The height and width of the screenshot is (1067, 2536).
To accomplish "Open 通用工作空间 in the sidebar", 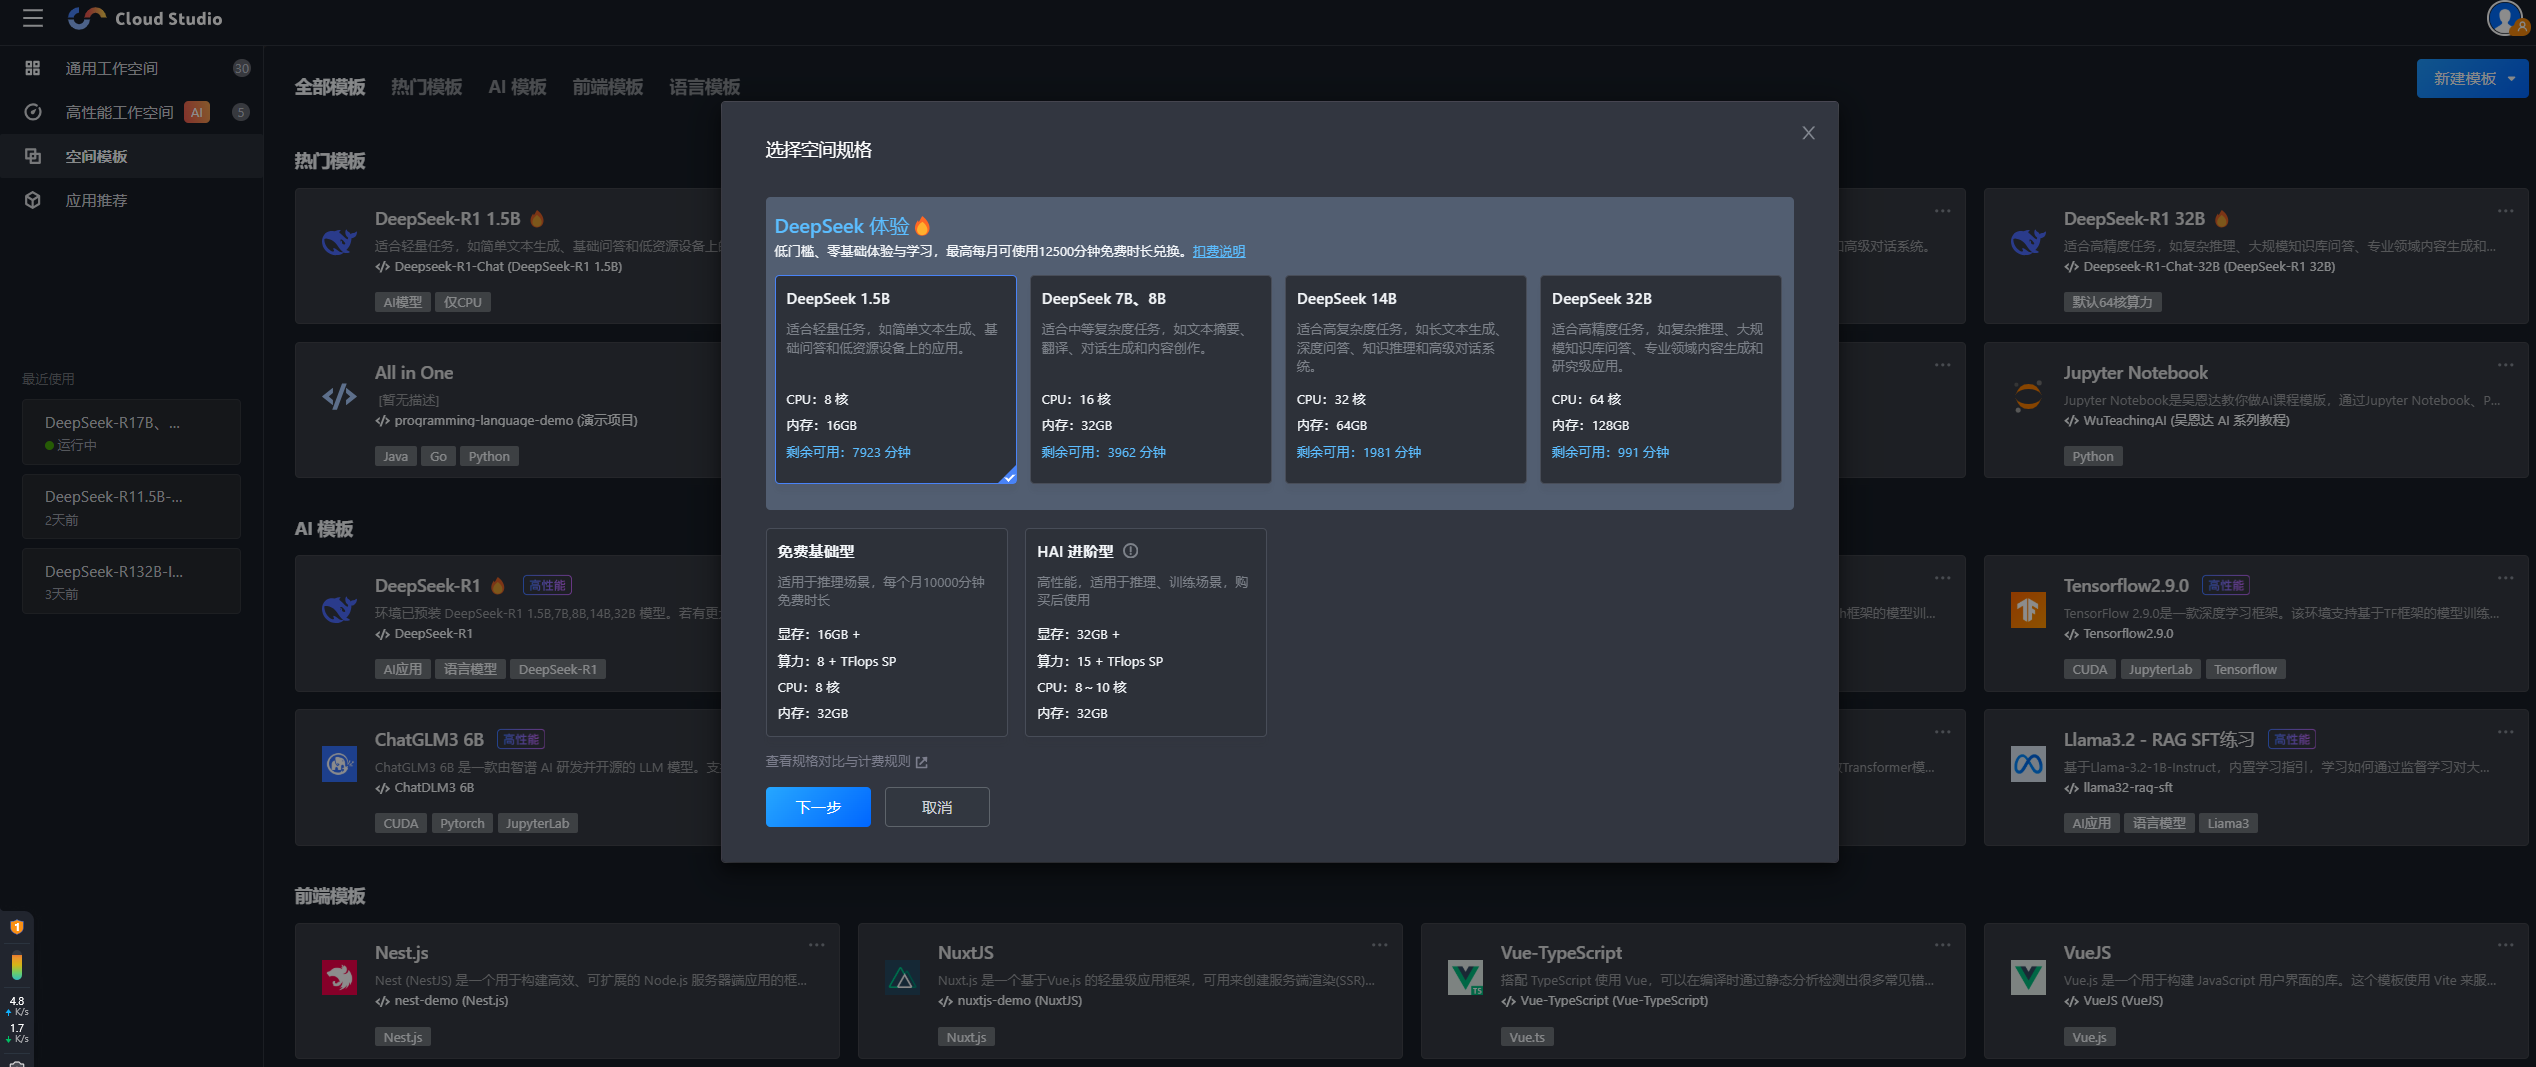I will (131, 68).
